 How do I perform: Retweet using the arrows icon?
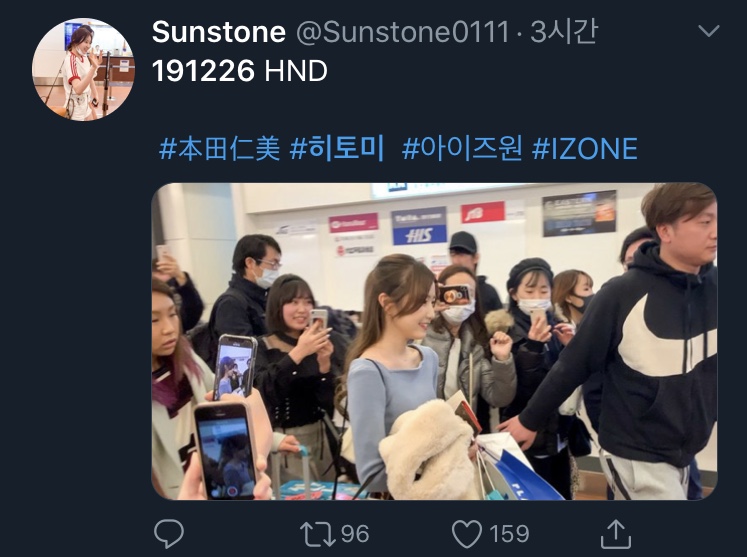[x=317, y=534]
